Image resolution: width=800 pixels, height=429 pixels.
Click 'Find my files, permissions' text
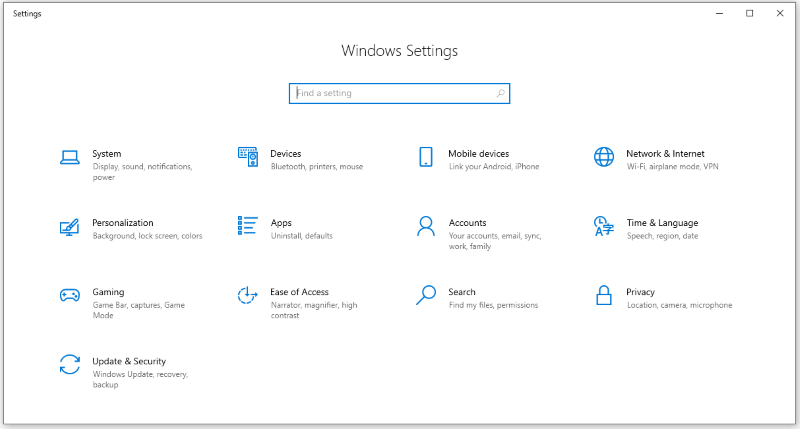(x=493, y=305)
